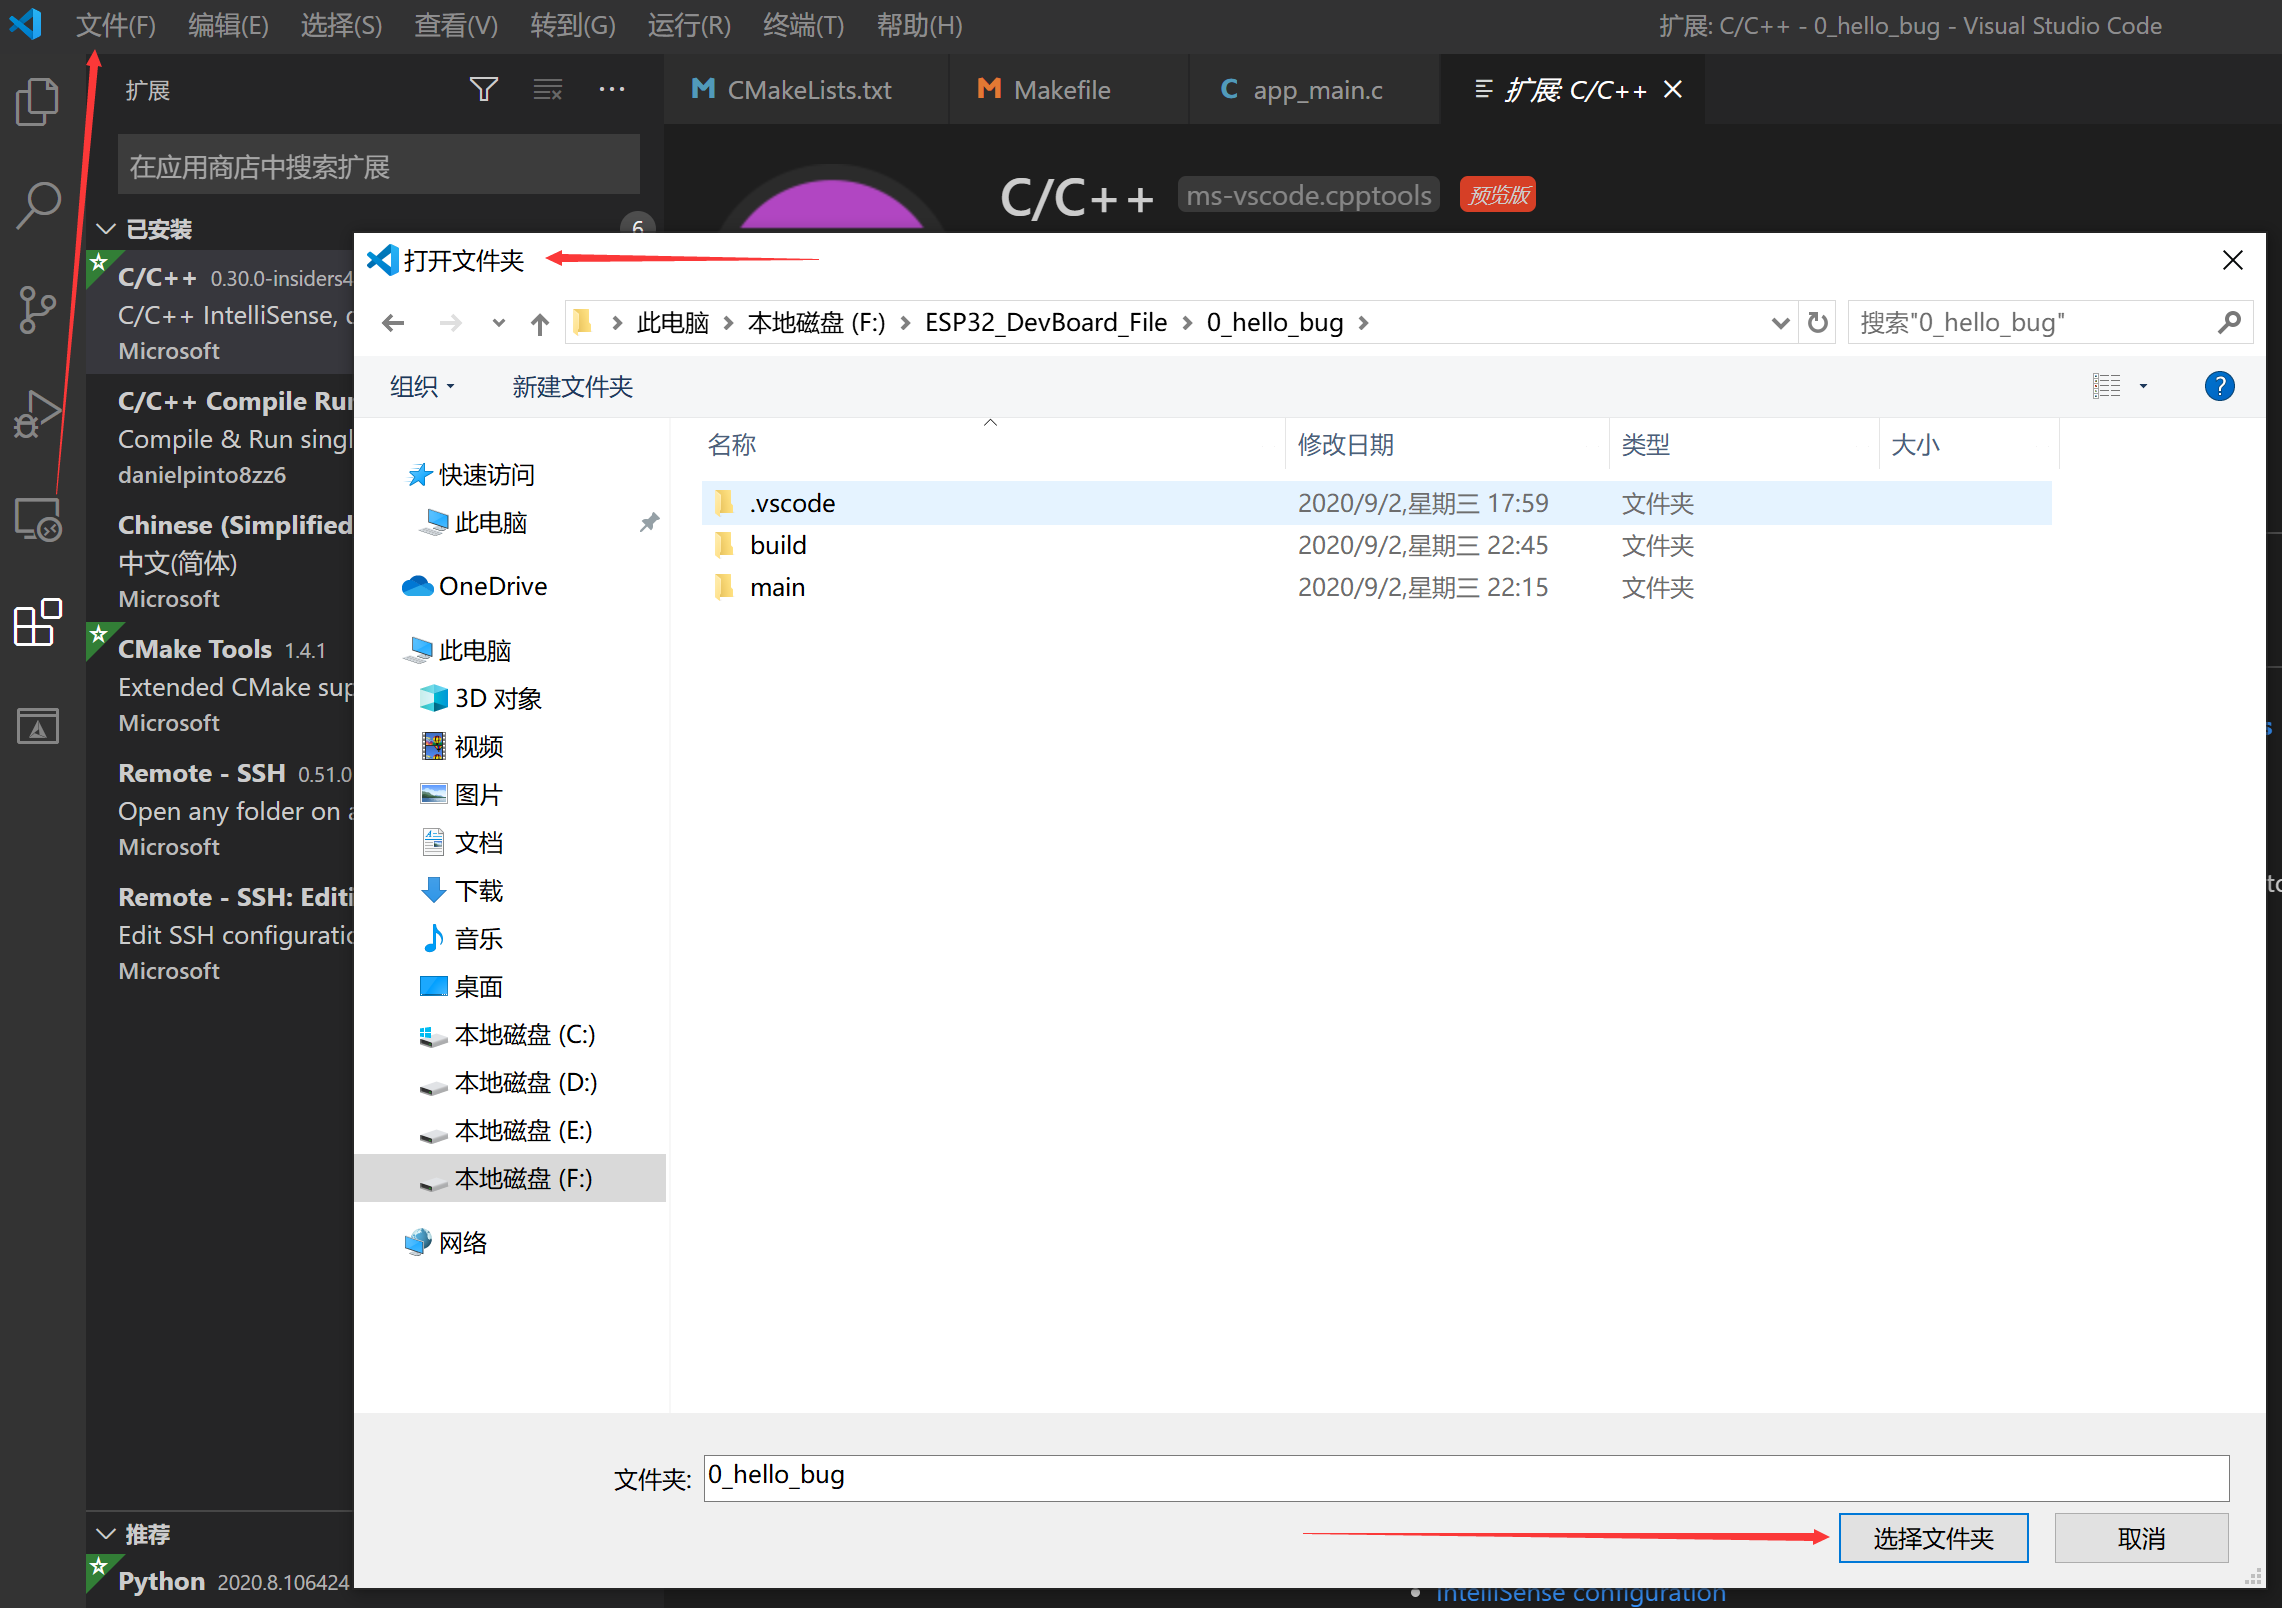Select 本地磁盘 (D:) in navigation tree
The width and height of the screenshot is (2282, 1608).
pos(525,1083)
